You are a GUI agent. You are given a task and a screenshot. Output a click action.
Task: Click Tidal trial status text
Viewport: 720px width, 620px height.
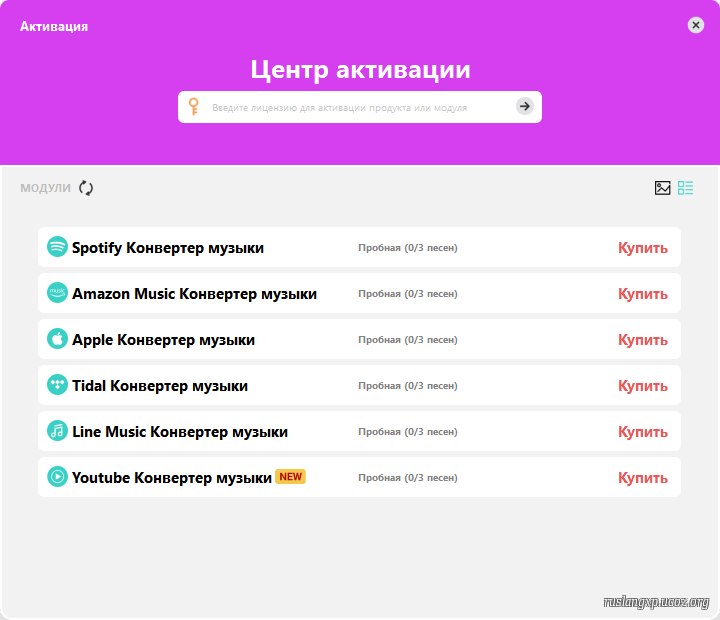408,386
